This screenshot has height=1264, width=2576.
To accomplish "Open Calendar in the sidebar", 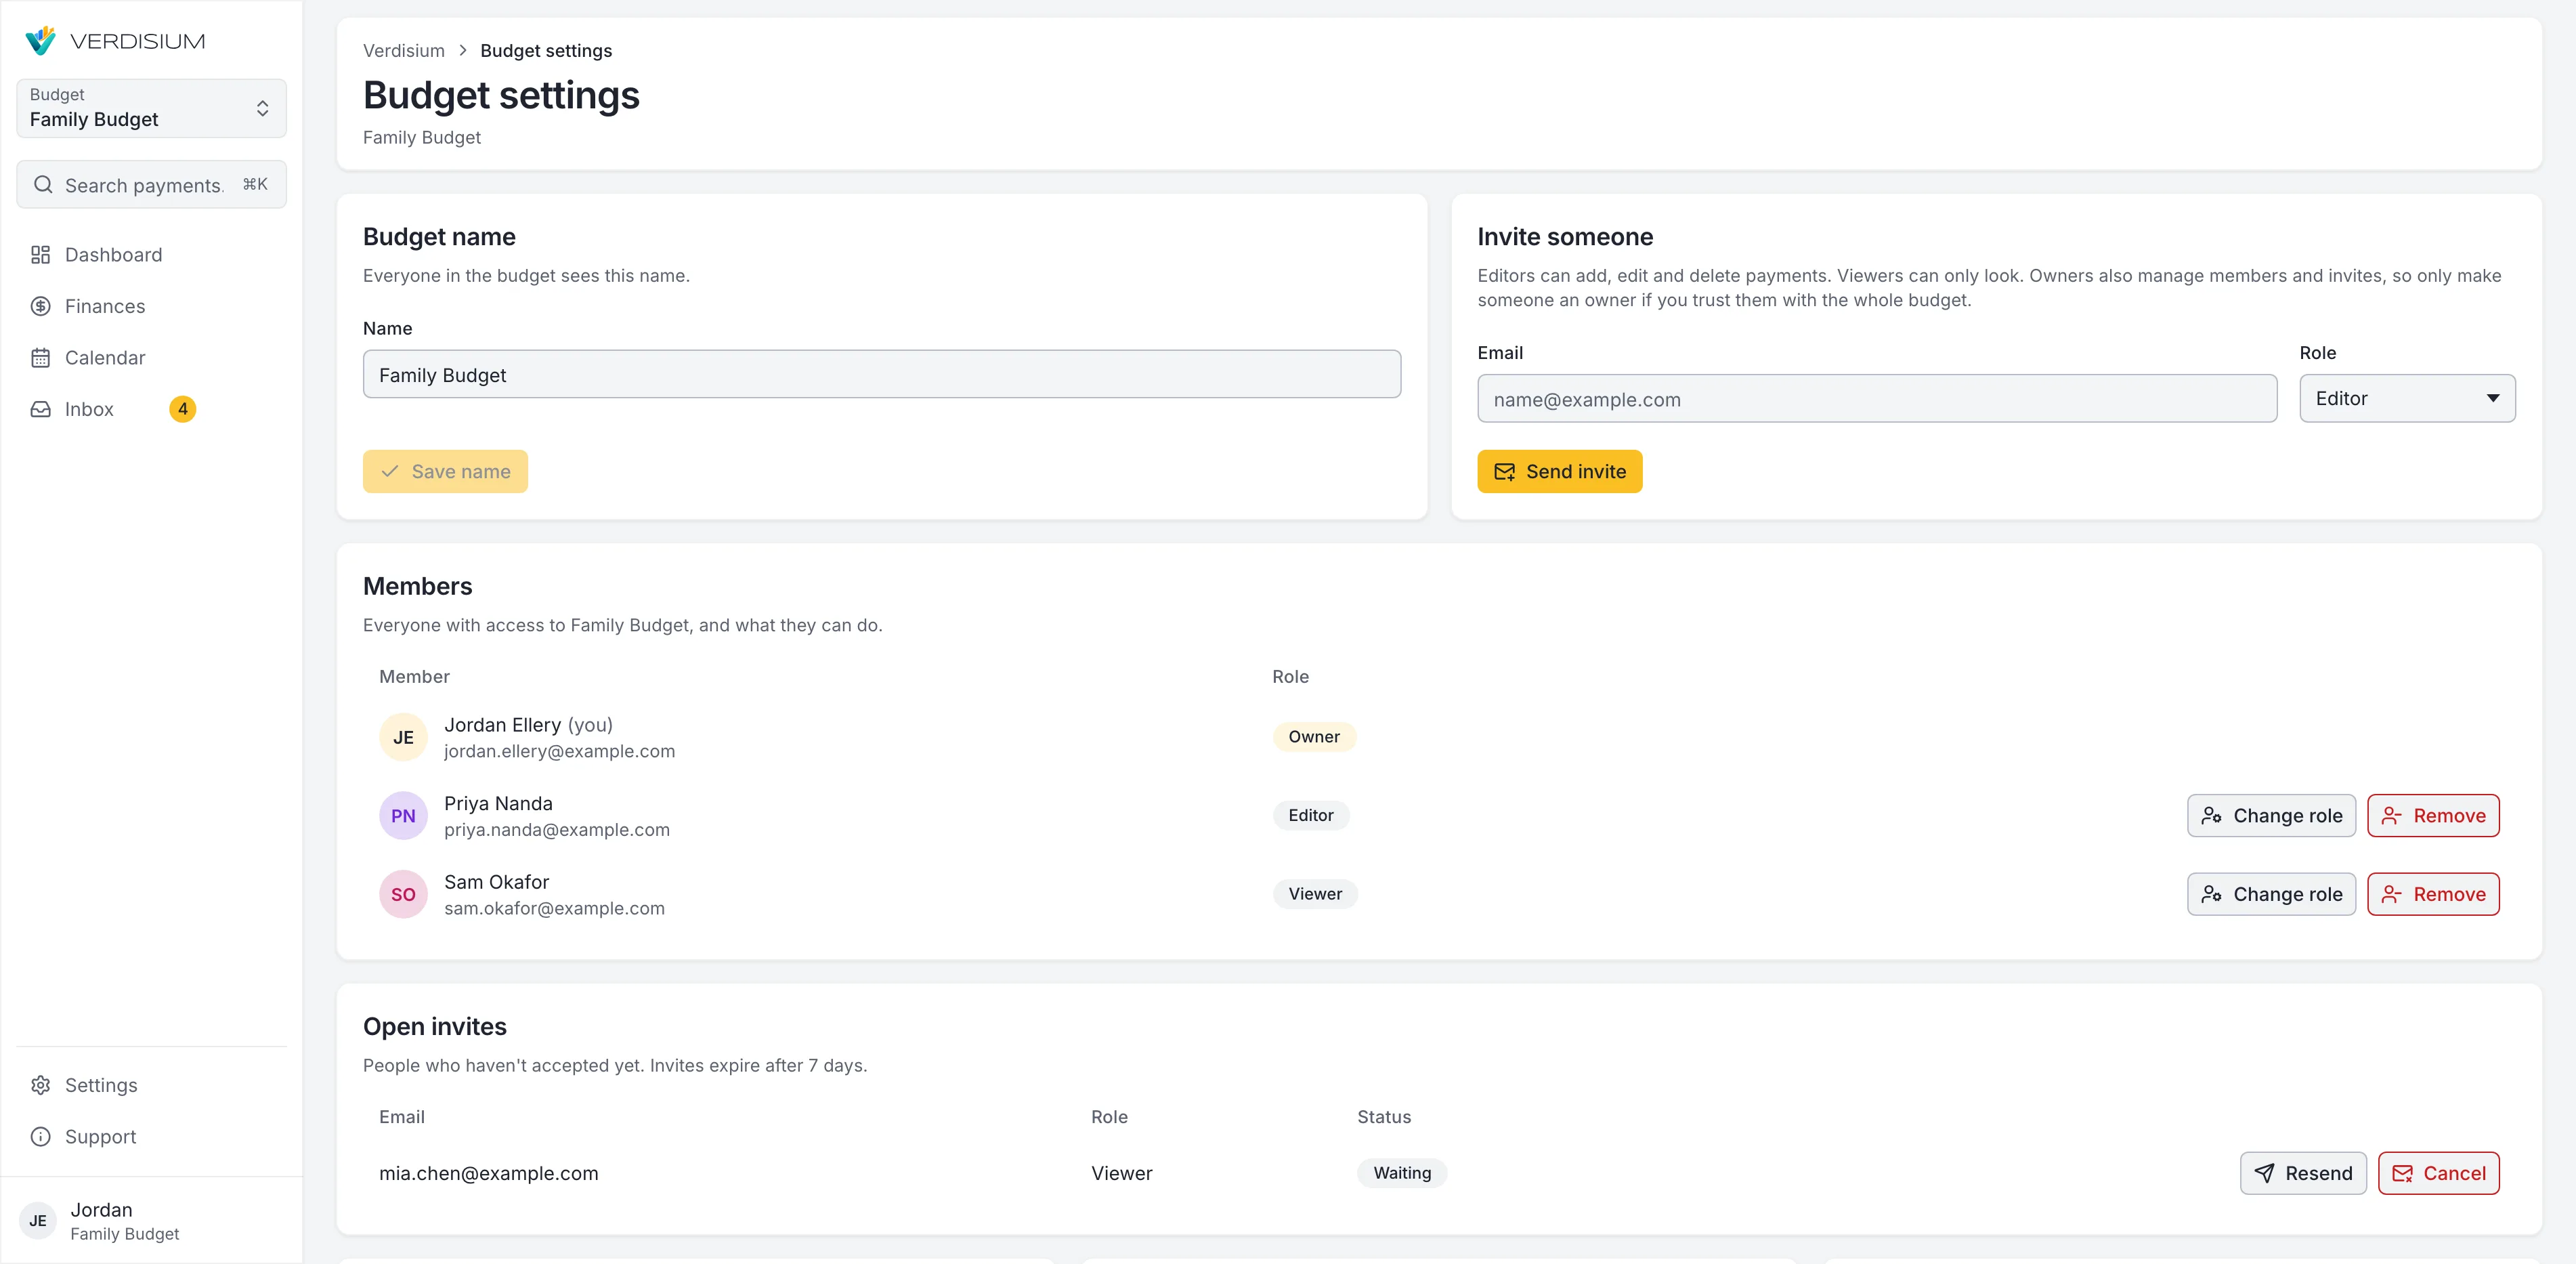I will (x=151, y=358).
